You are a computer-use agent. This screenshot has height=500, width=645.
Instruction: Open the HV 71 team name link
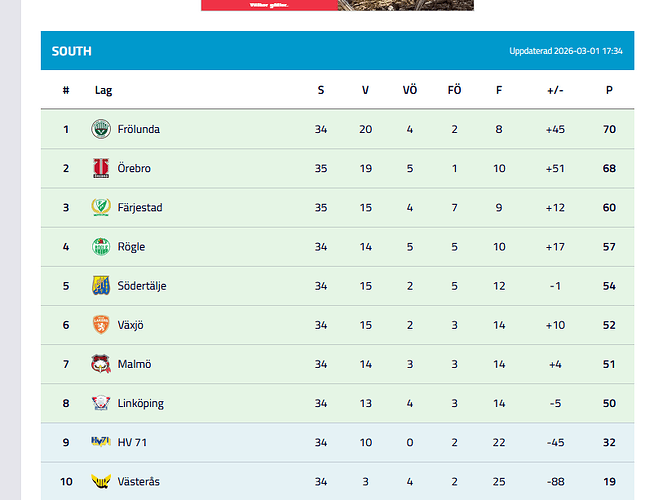133,442
